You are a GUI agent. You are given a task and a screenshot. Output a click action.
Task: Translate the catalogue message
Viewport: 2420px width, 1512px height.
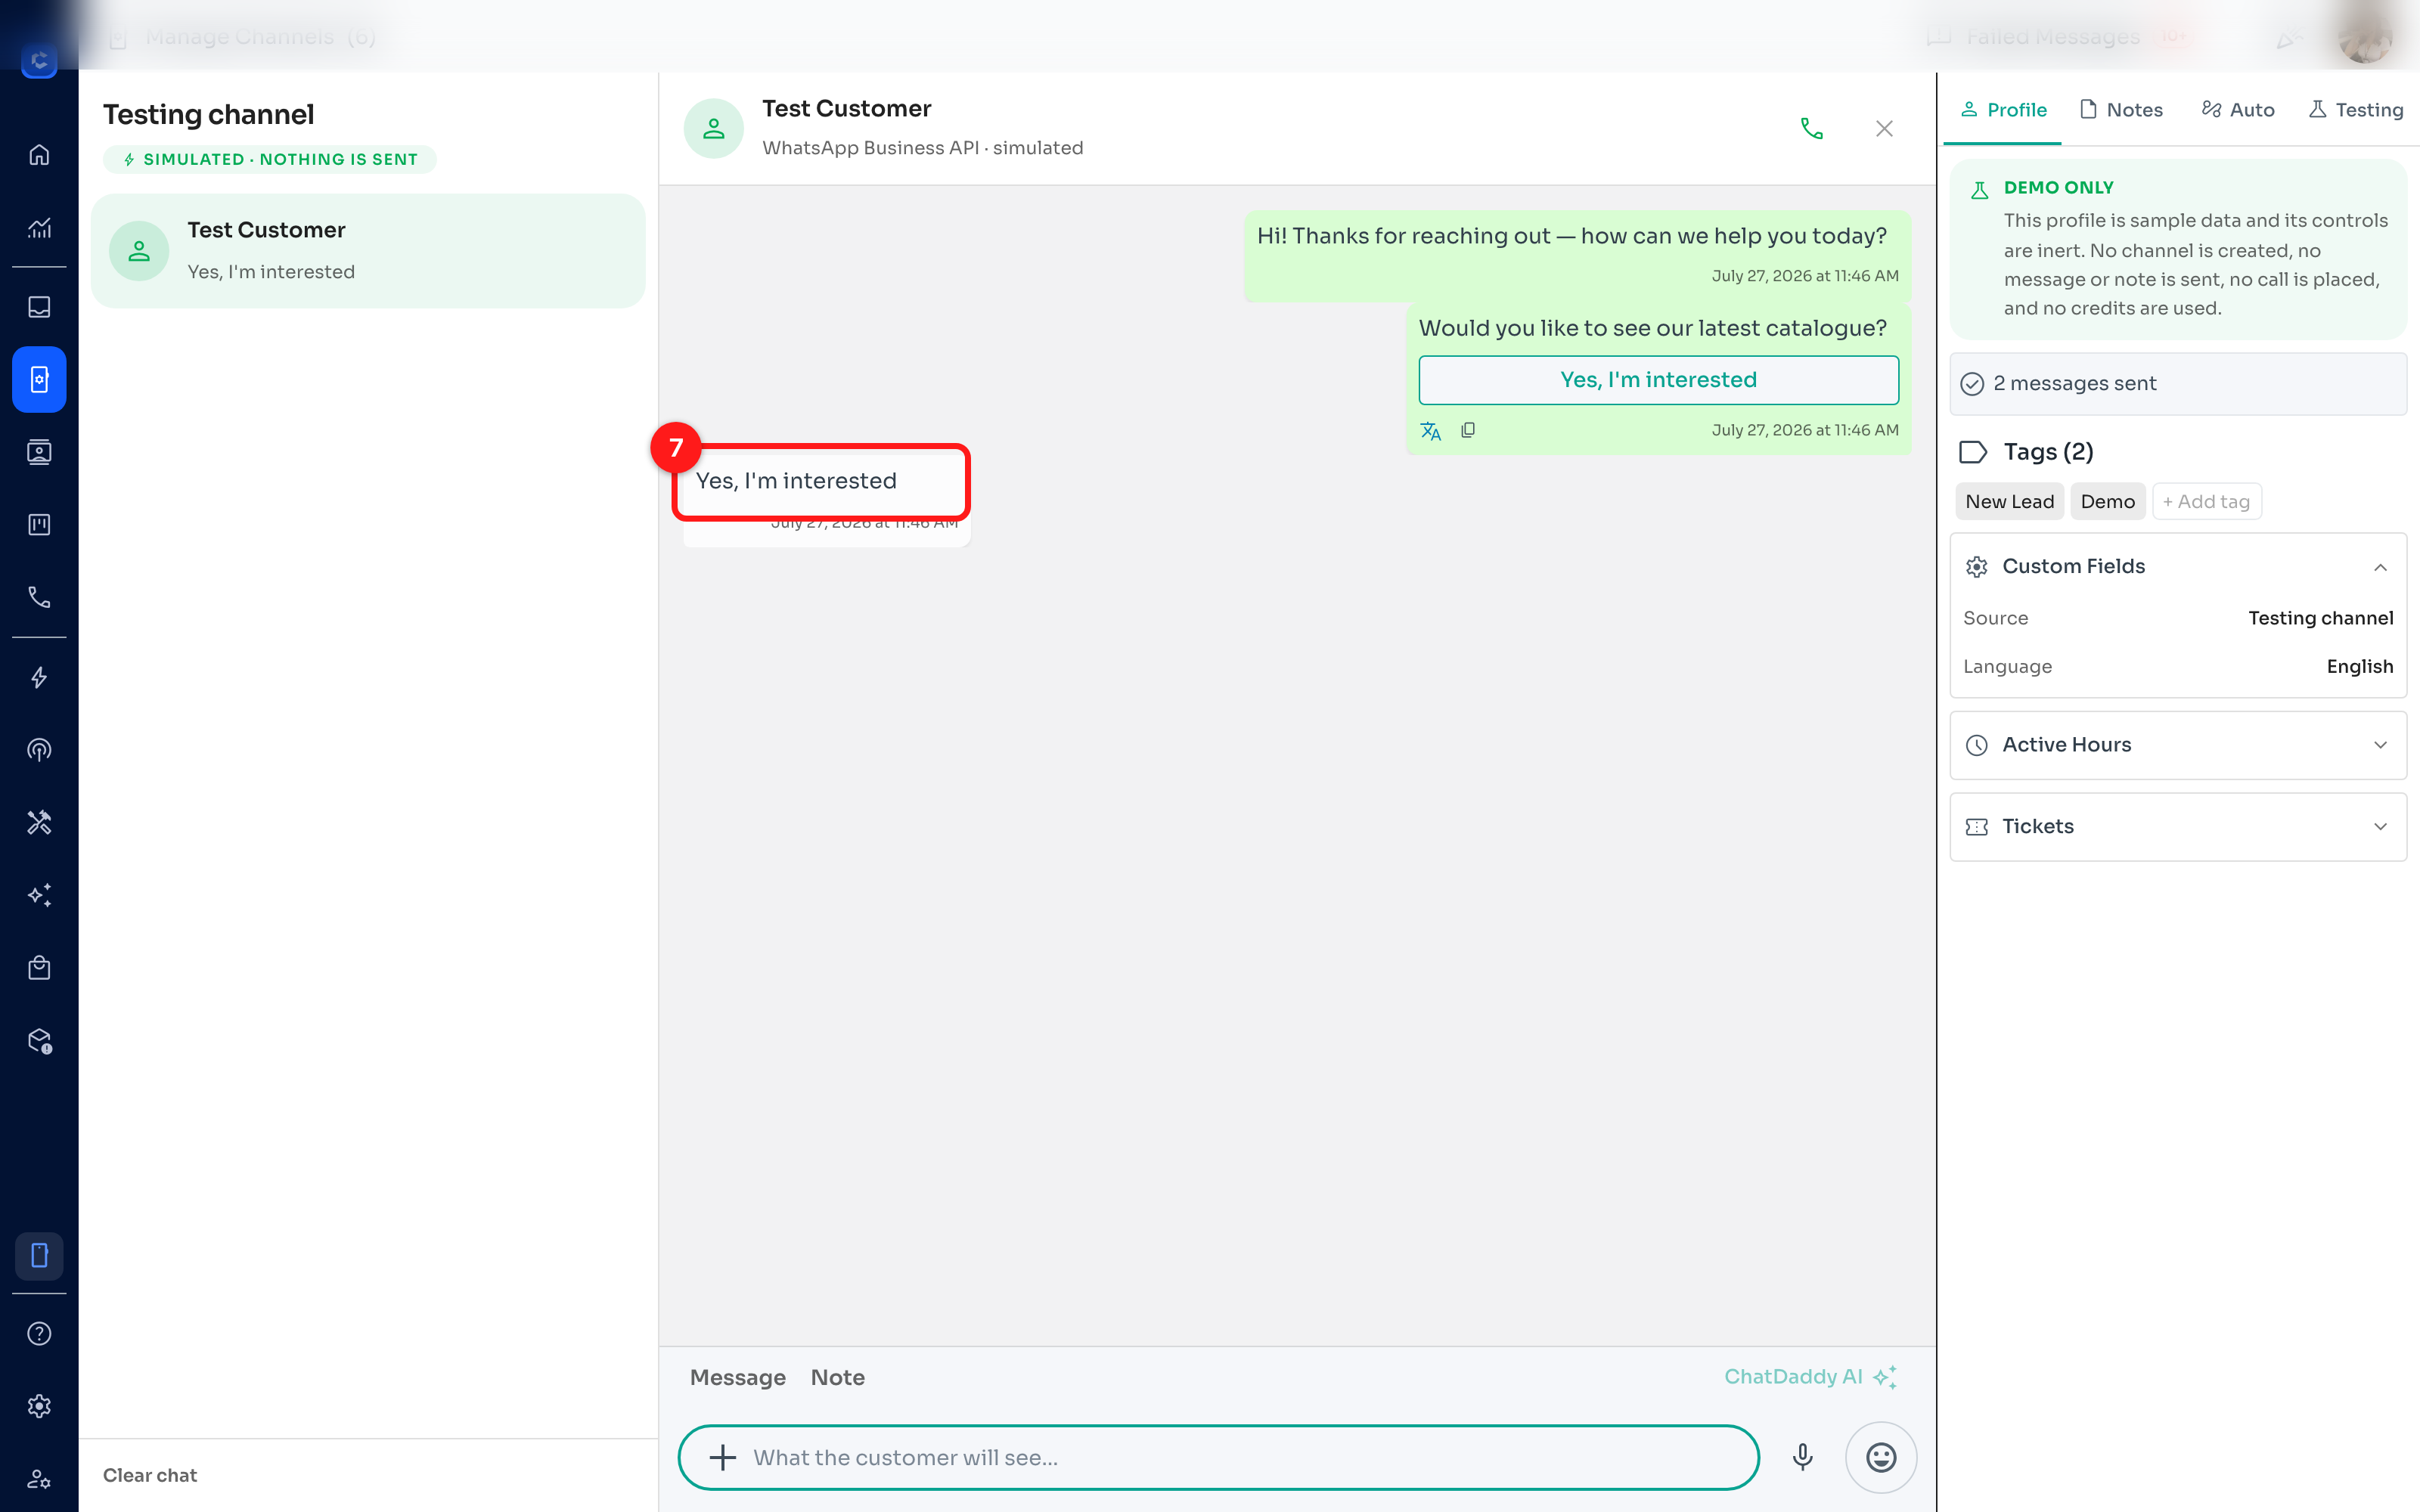(1431, 430)
